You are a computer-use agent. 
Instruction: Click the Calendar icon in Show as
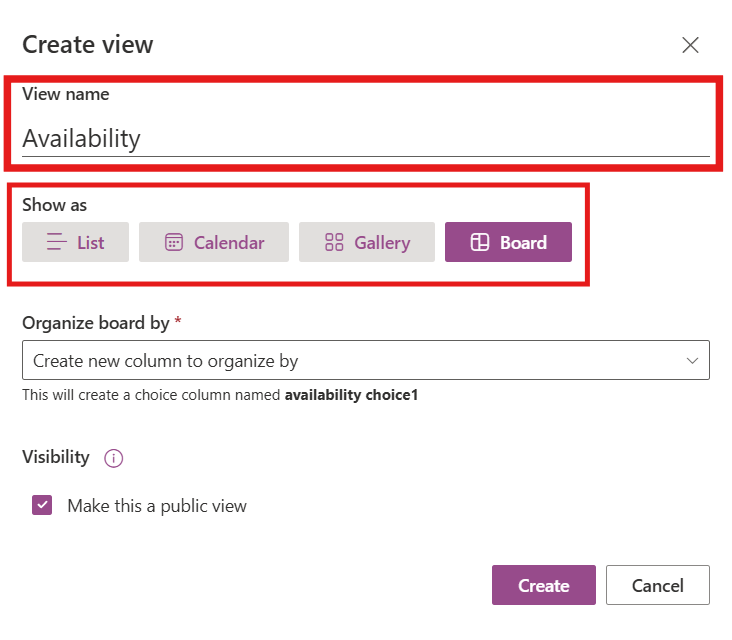[174, 242]
